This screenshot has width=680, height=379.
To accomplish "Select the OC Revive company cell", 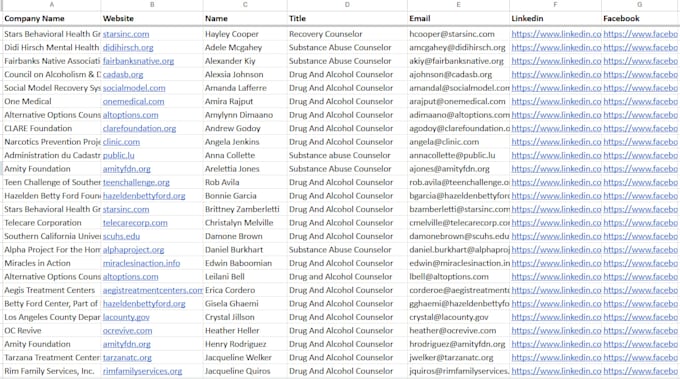I will pyautogui.click(x=52, y=330).
